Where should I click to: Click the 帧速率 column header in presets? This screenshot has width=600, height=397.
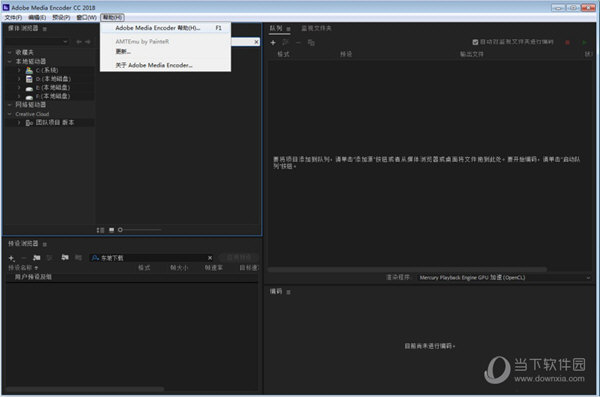214,268
